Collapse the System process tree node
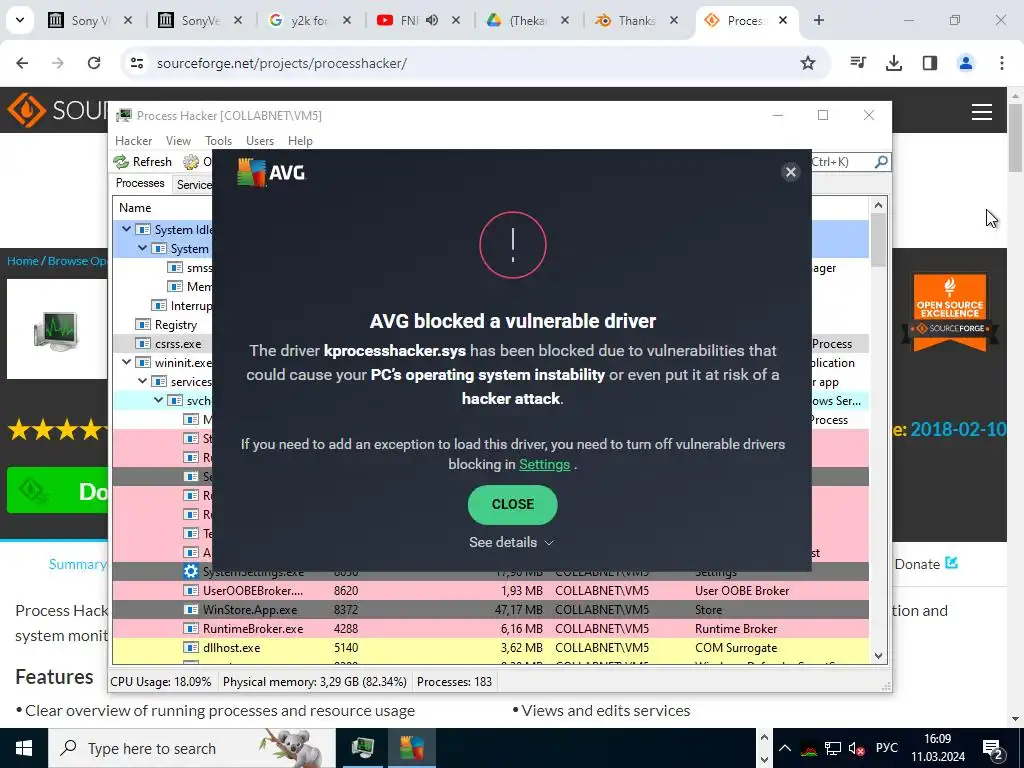Image resolution: width=1024 pixels, height=768 pixels. tap(142, 248)
